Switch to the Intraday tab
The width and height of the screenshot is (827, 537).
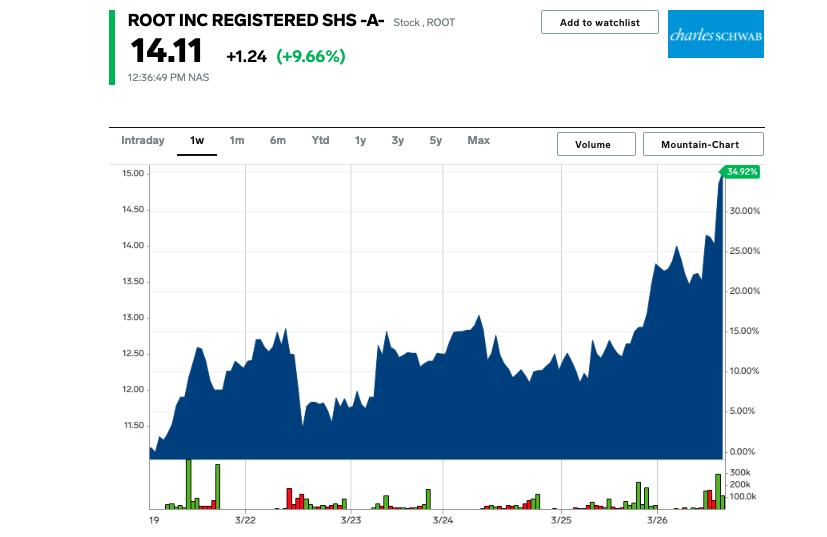coord(143,140)
